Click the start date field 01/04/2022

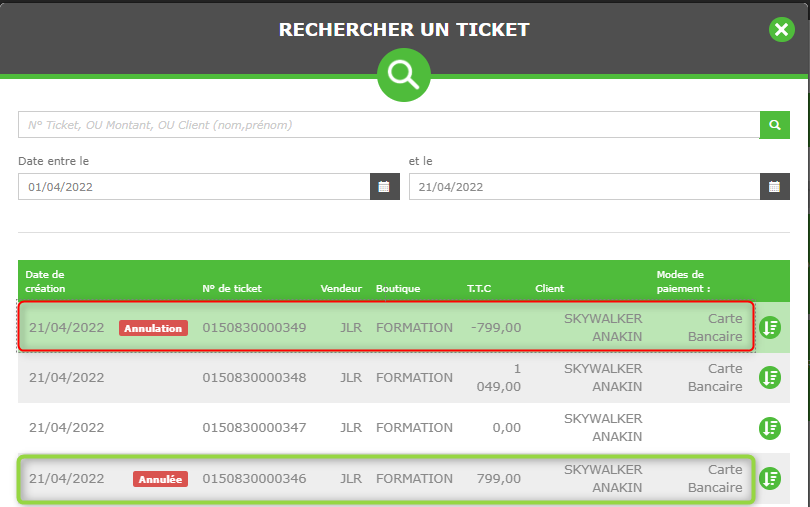pos(193,186)
